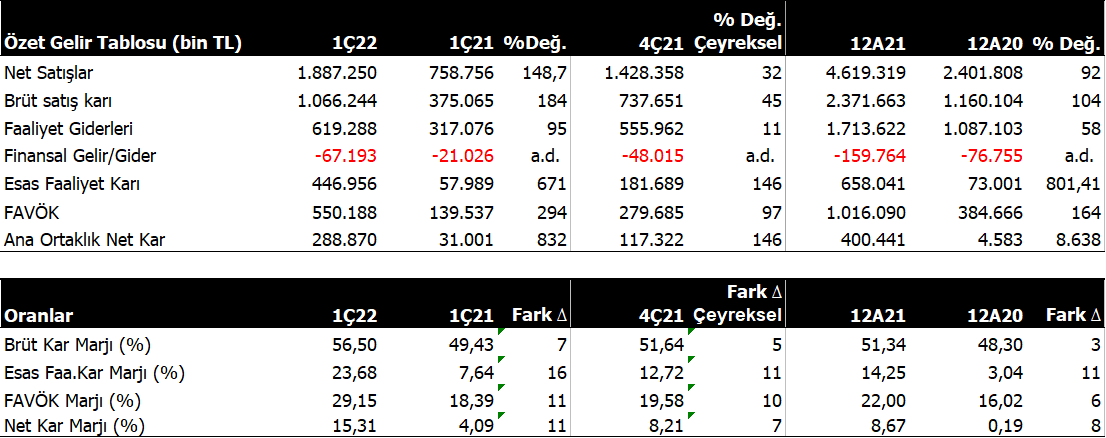Click the operating expense value 619.288

(x=344, y=128)
